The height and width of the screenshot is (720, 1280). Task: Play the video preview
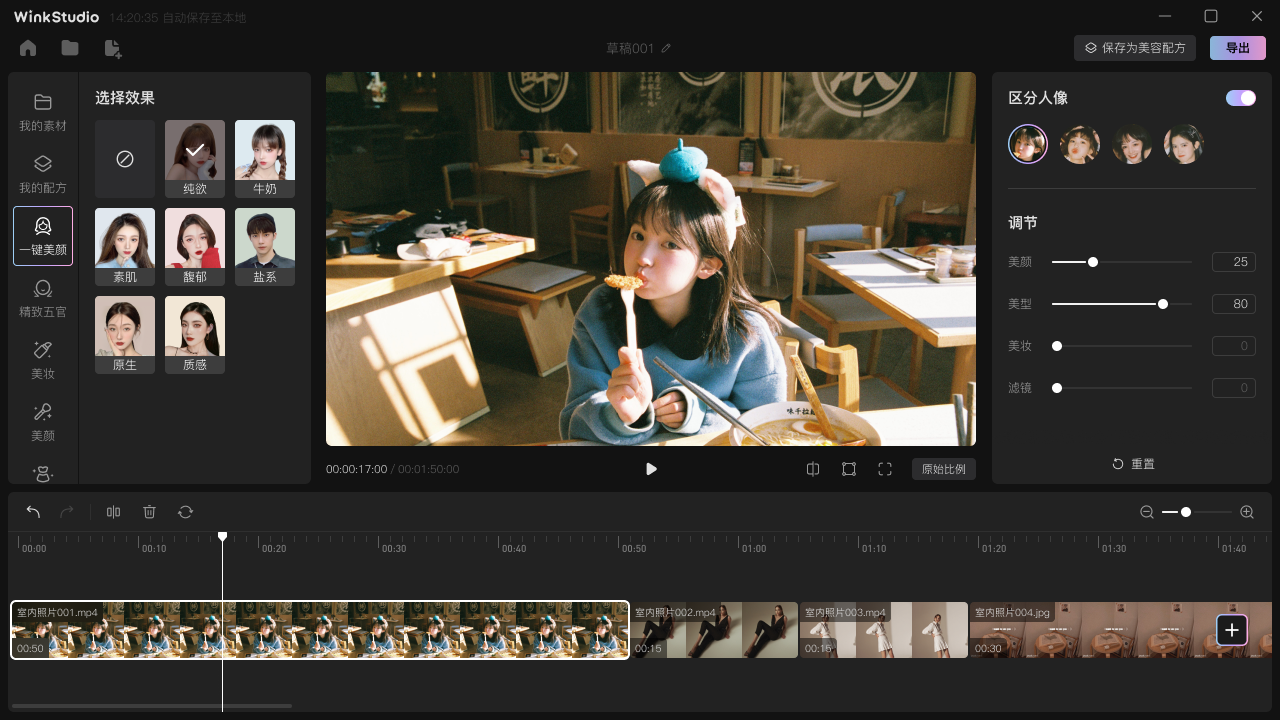click(651, 468)
